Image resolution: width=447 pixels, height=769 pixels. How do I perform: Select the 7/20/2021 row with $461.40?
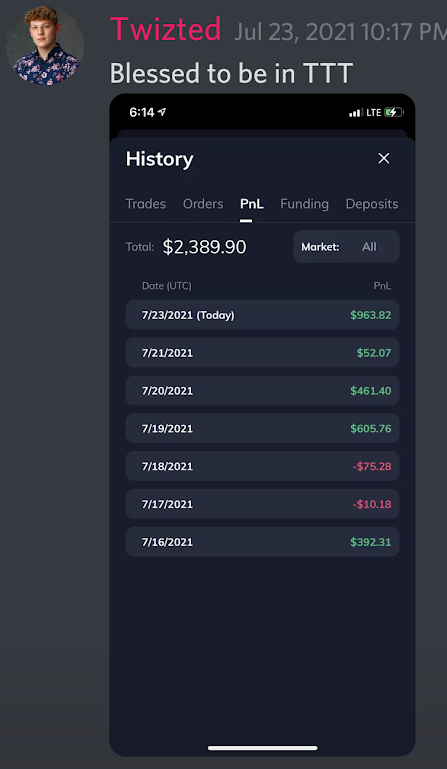(x=263, y=390)
